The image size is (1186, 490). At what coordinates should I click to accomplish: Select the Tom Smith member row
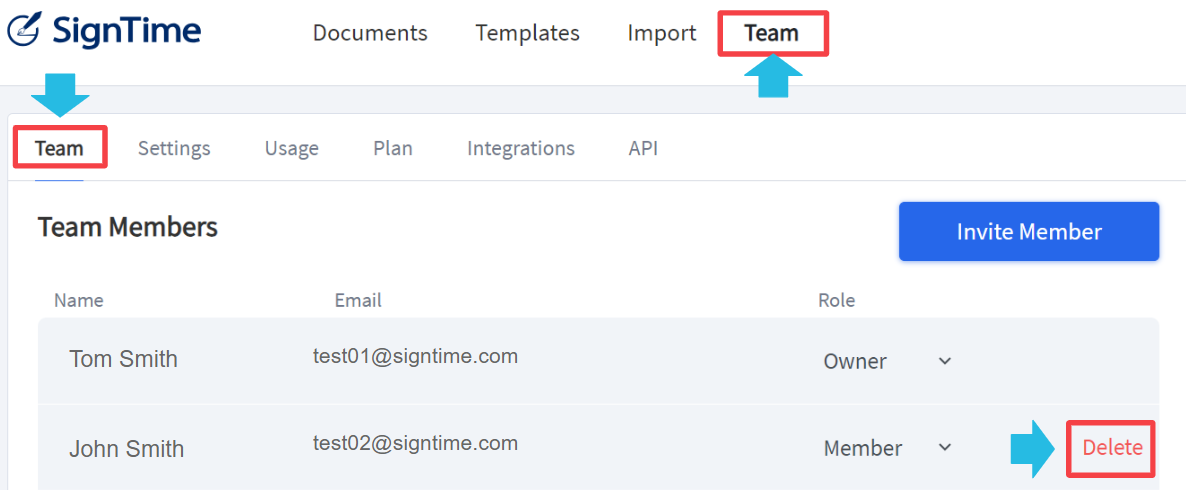(x=598, y=361)
